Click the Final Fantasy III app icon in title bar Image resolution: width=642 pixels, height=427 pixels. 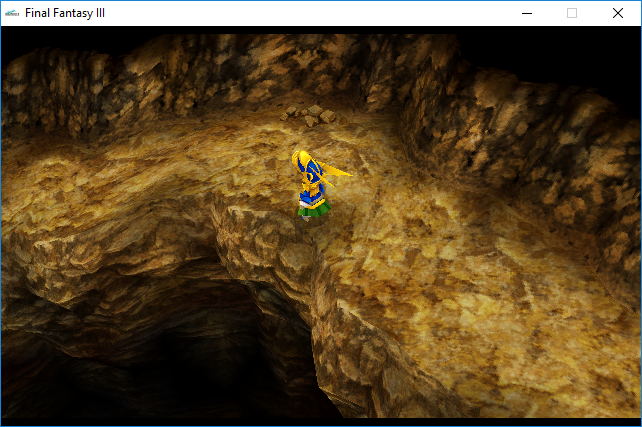click(12, 13)
